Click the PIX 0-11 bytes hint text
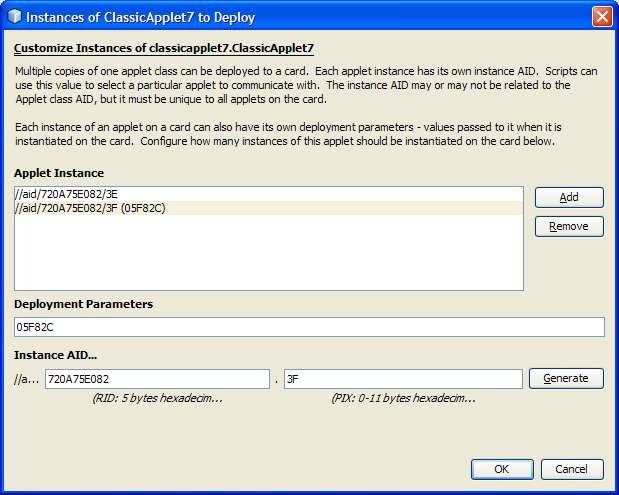Image resolution: width=619 pixels, height=495 pixels. (403, 398)
